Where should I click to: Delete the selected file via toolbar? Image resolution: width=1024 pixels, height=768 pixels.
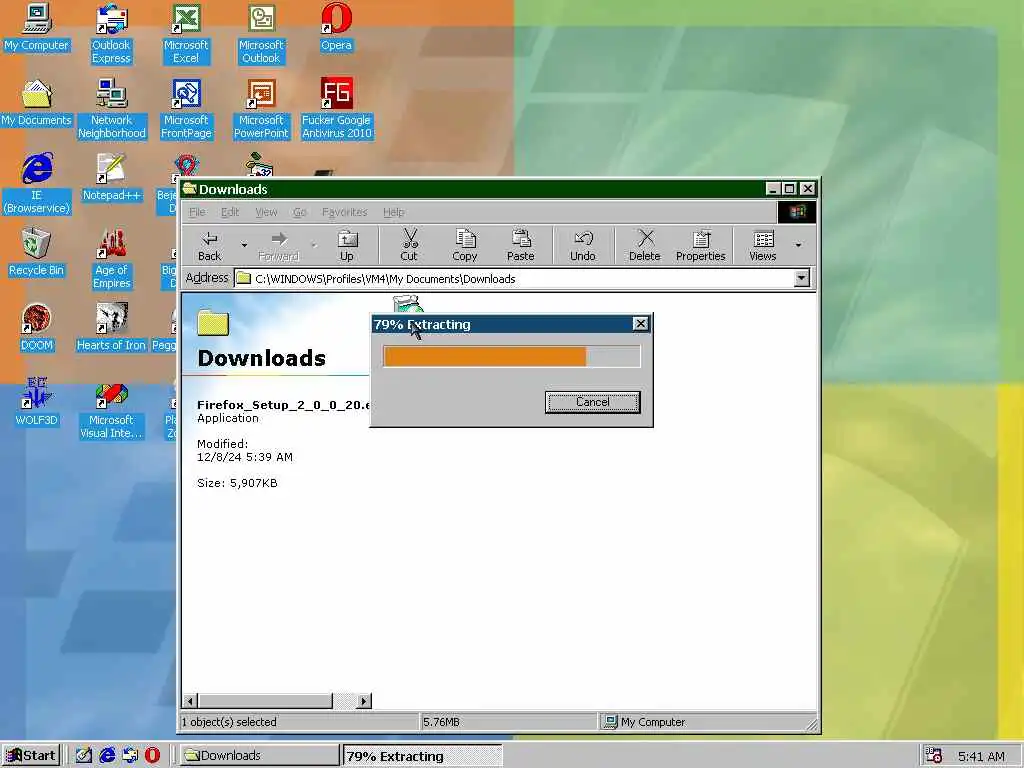[x=645, y=246]
